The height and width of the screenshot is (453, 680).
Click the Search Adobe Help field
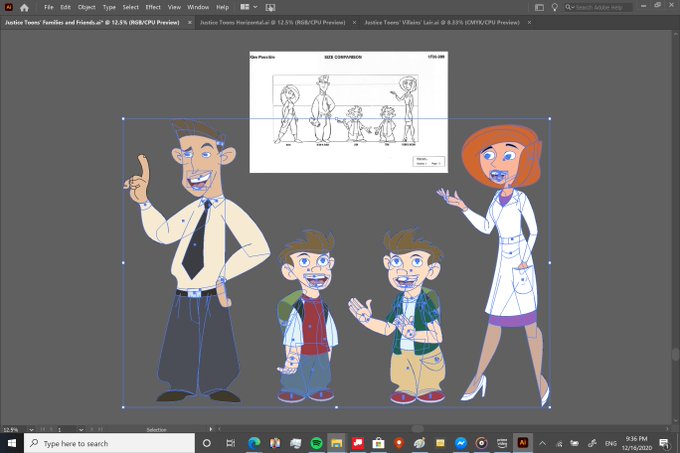coord(598,7)
